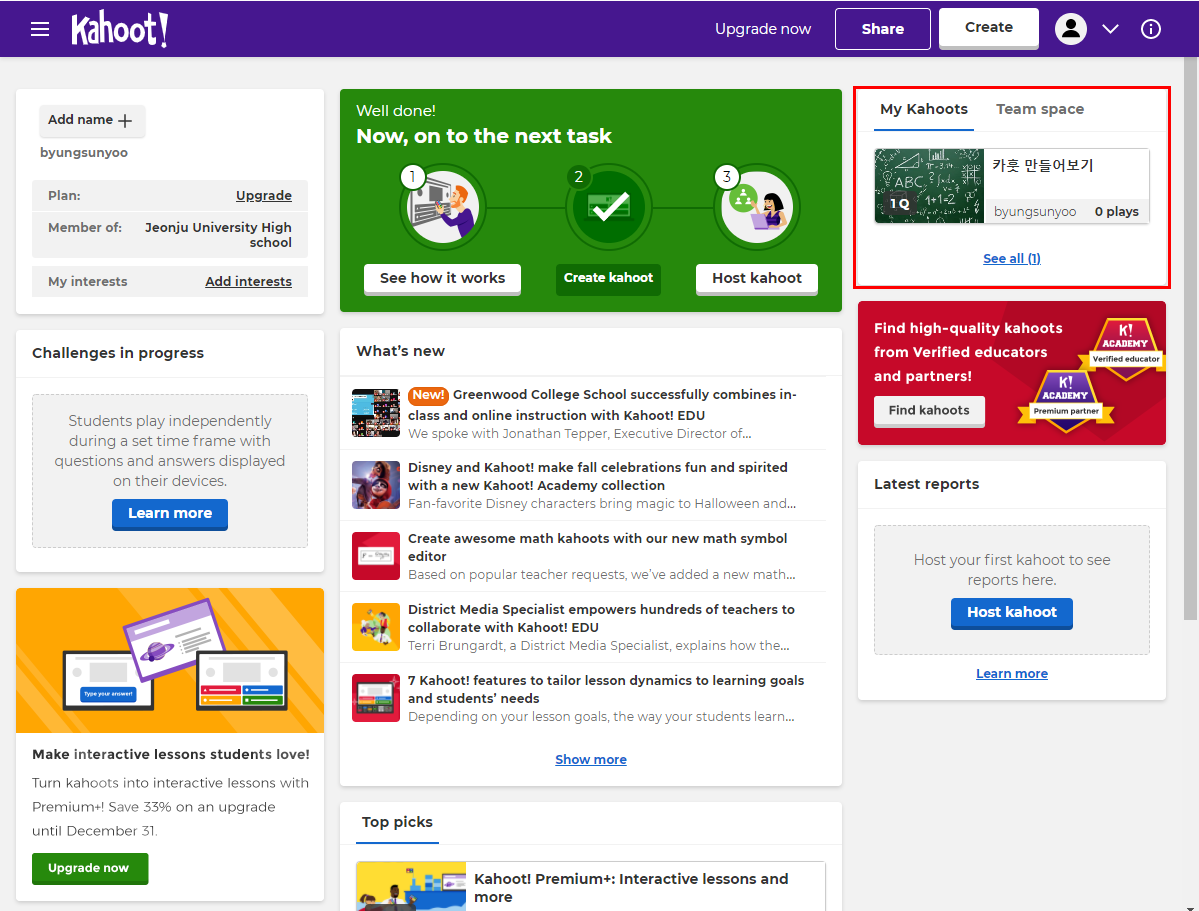Open the hamburger navigation menu
Viewport: 1199px width, 911px height.
coord(40,29)
